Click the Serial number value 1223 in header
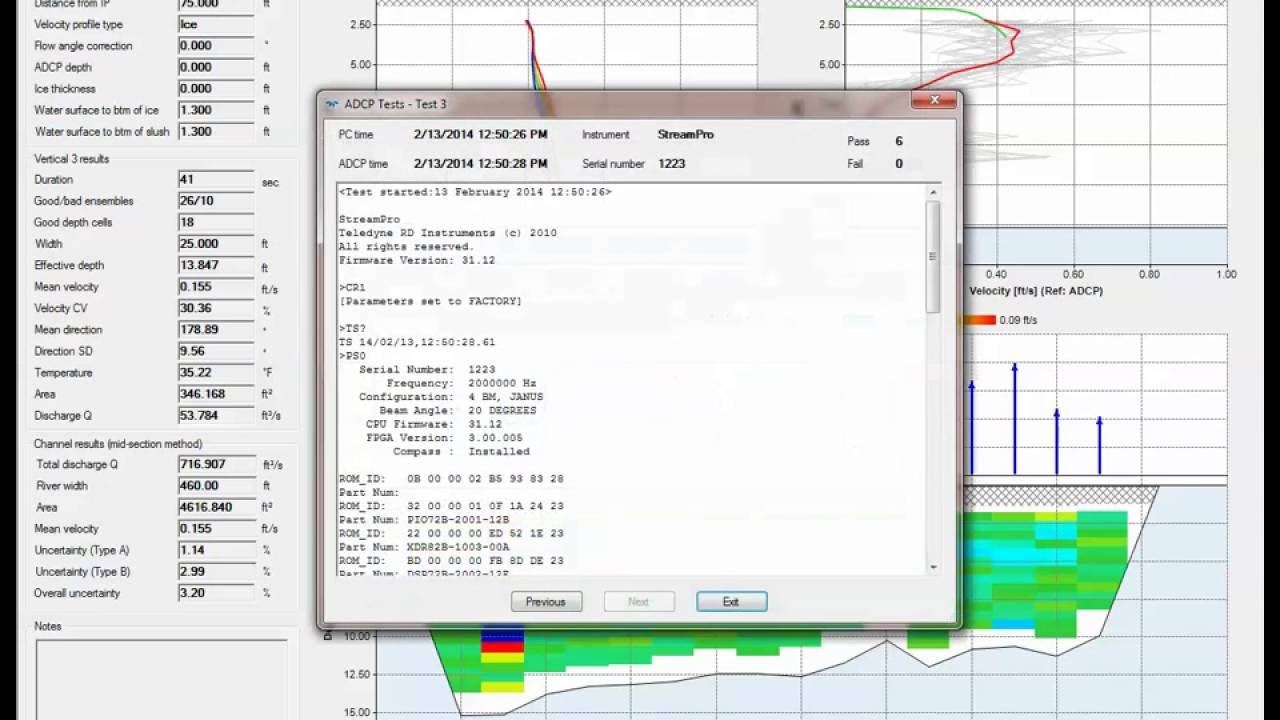The width and height of the screenshot is (1280, 720). (672, 164)
